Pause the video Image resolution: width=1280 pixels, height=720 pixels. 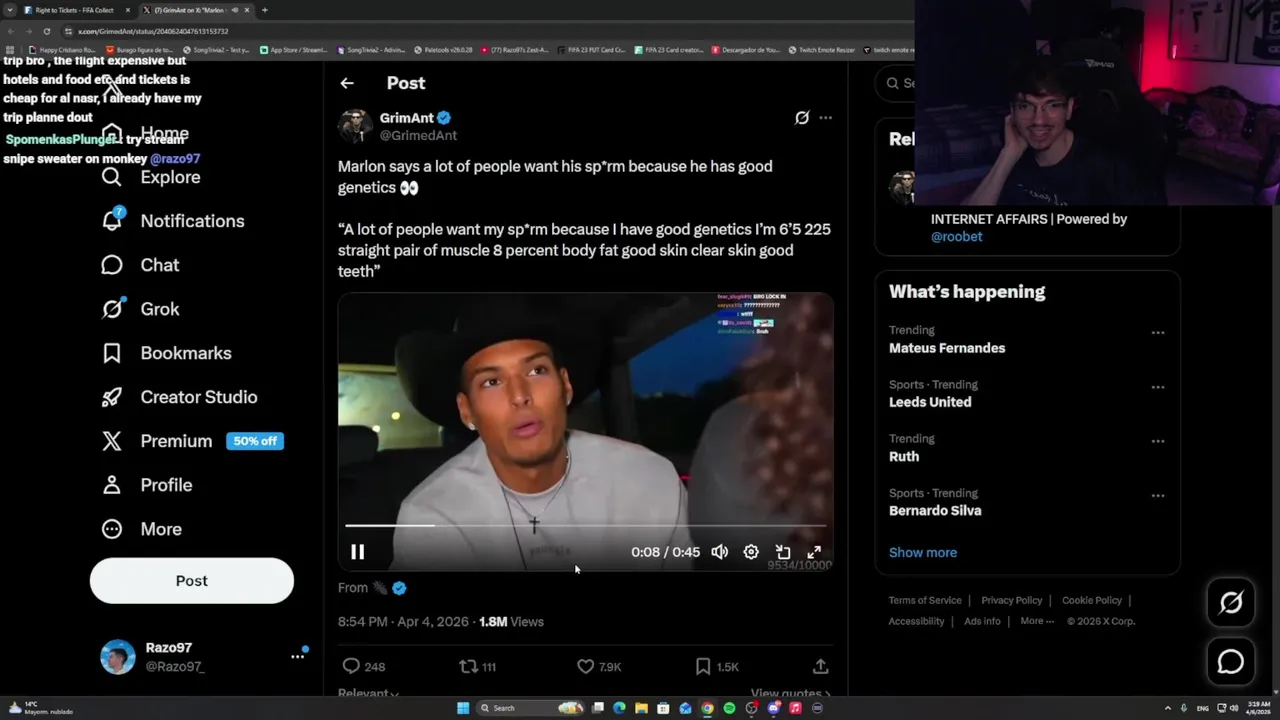357,552
